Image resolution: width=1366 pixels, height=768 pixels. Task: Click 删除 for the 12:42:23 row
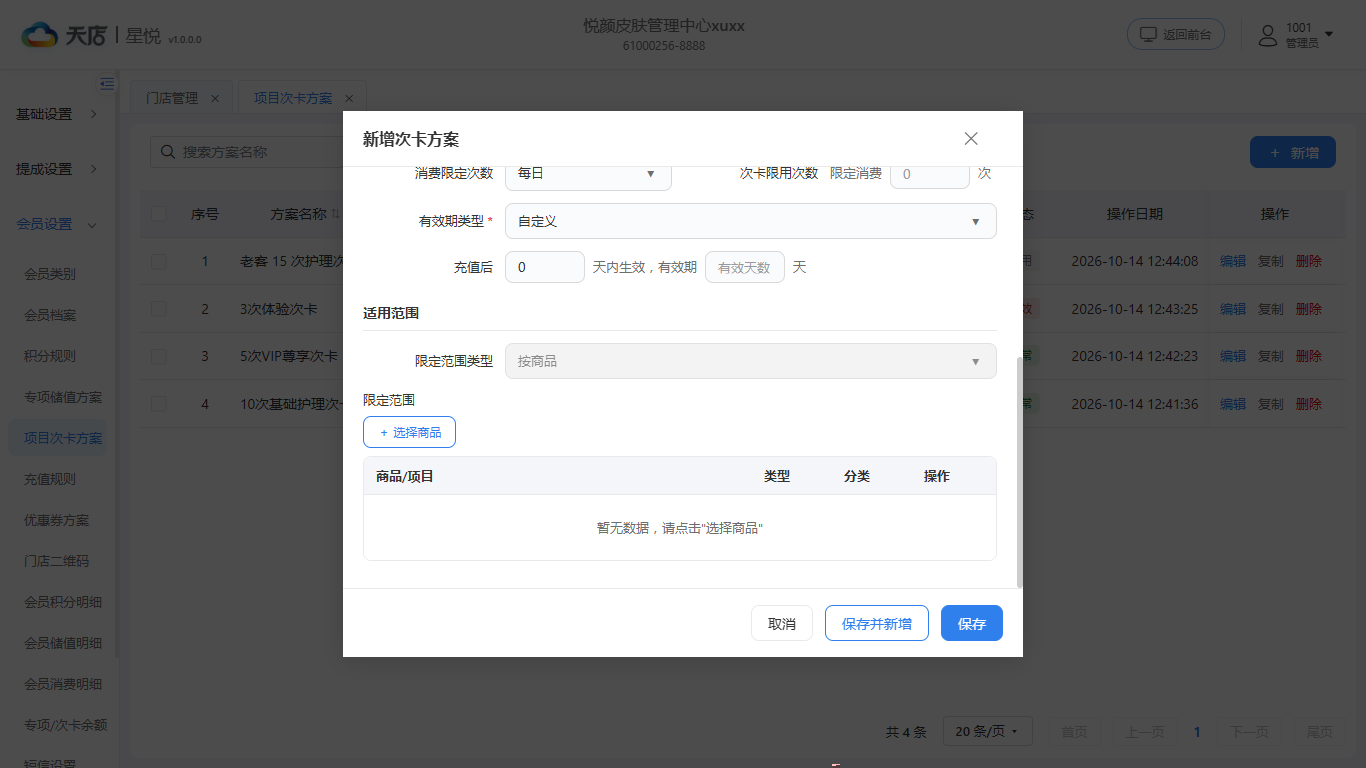1309,356
